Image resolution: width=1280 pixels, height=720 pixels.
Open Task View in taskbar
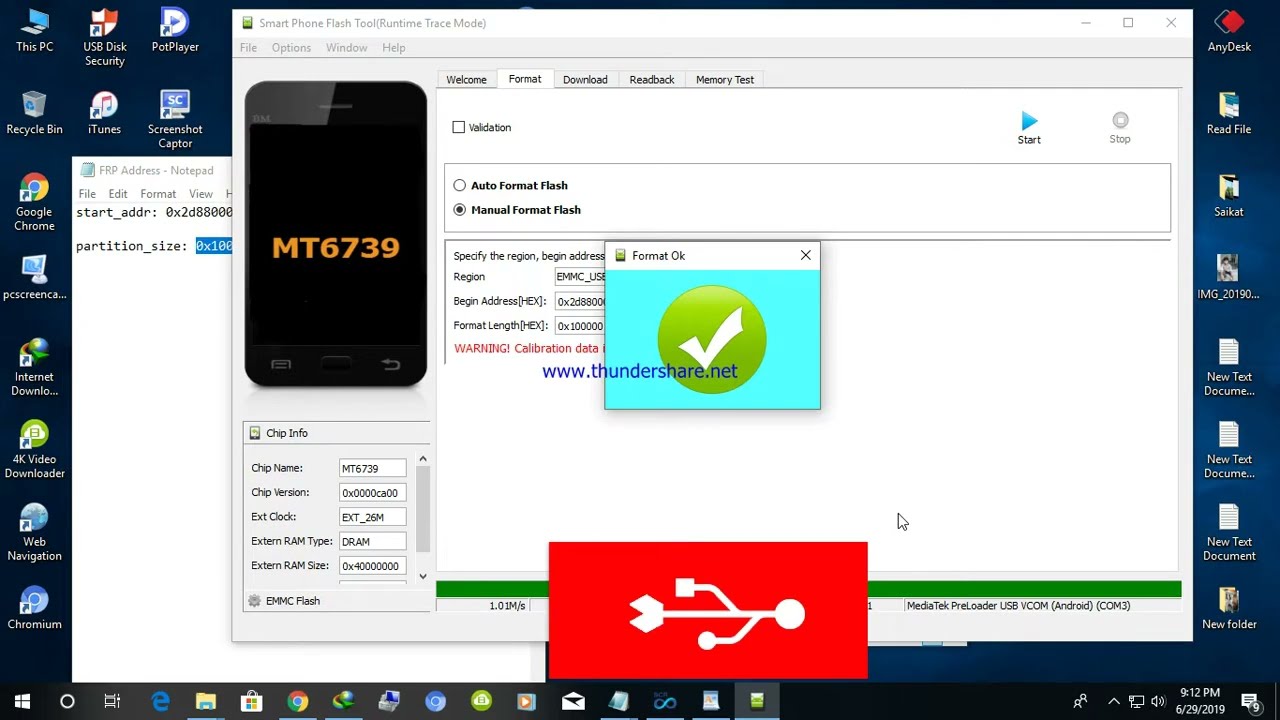coord(112,701)
